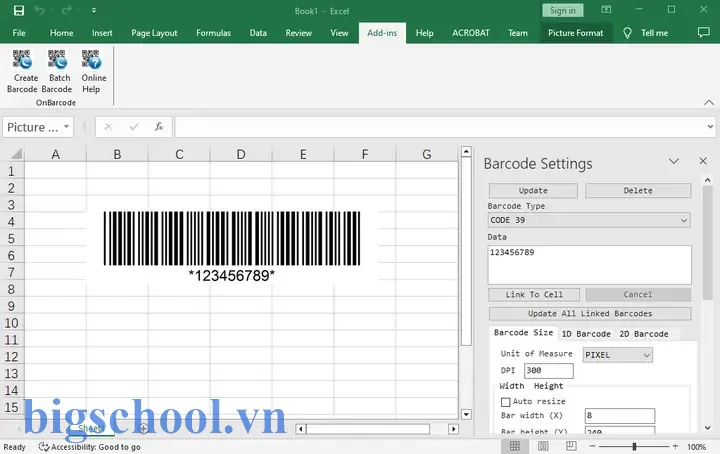Click Update All Linked Barcodes
This screenshot has width=720, height=454.
point(590,314)
